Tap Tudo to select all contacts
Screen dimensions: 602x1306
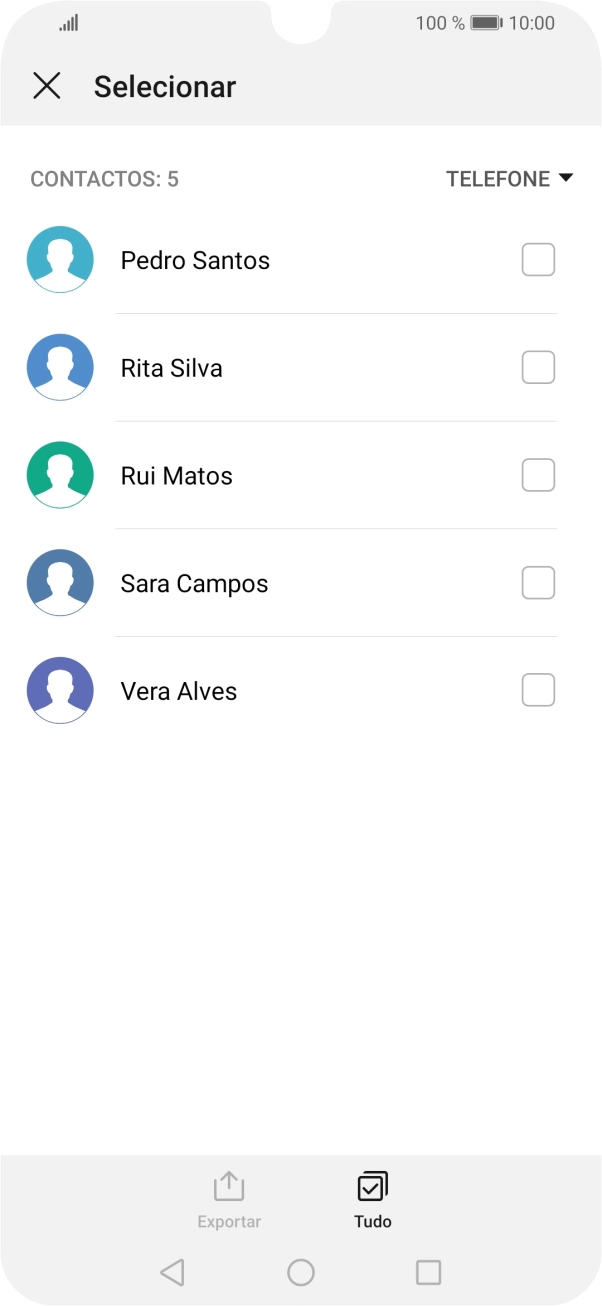point(371,1197)
